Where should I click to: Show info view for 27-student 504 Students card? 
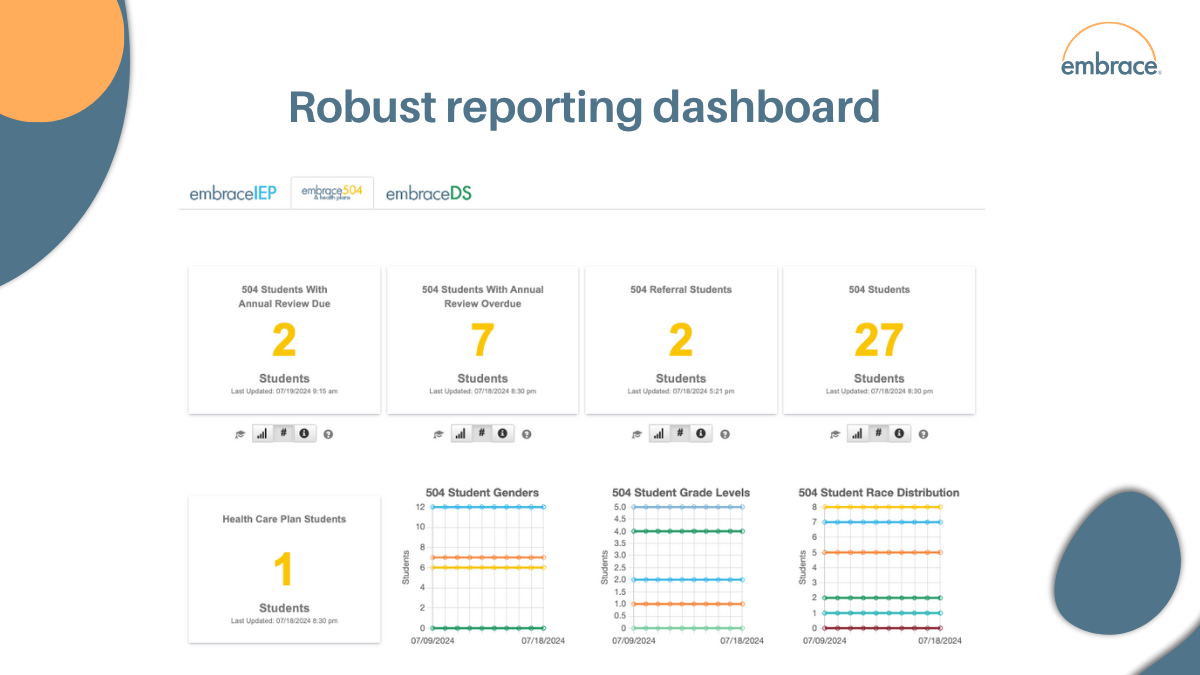pos(898,433)
